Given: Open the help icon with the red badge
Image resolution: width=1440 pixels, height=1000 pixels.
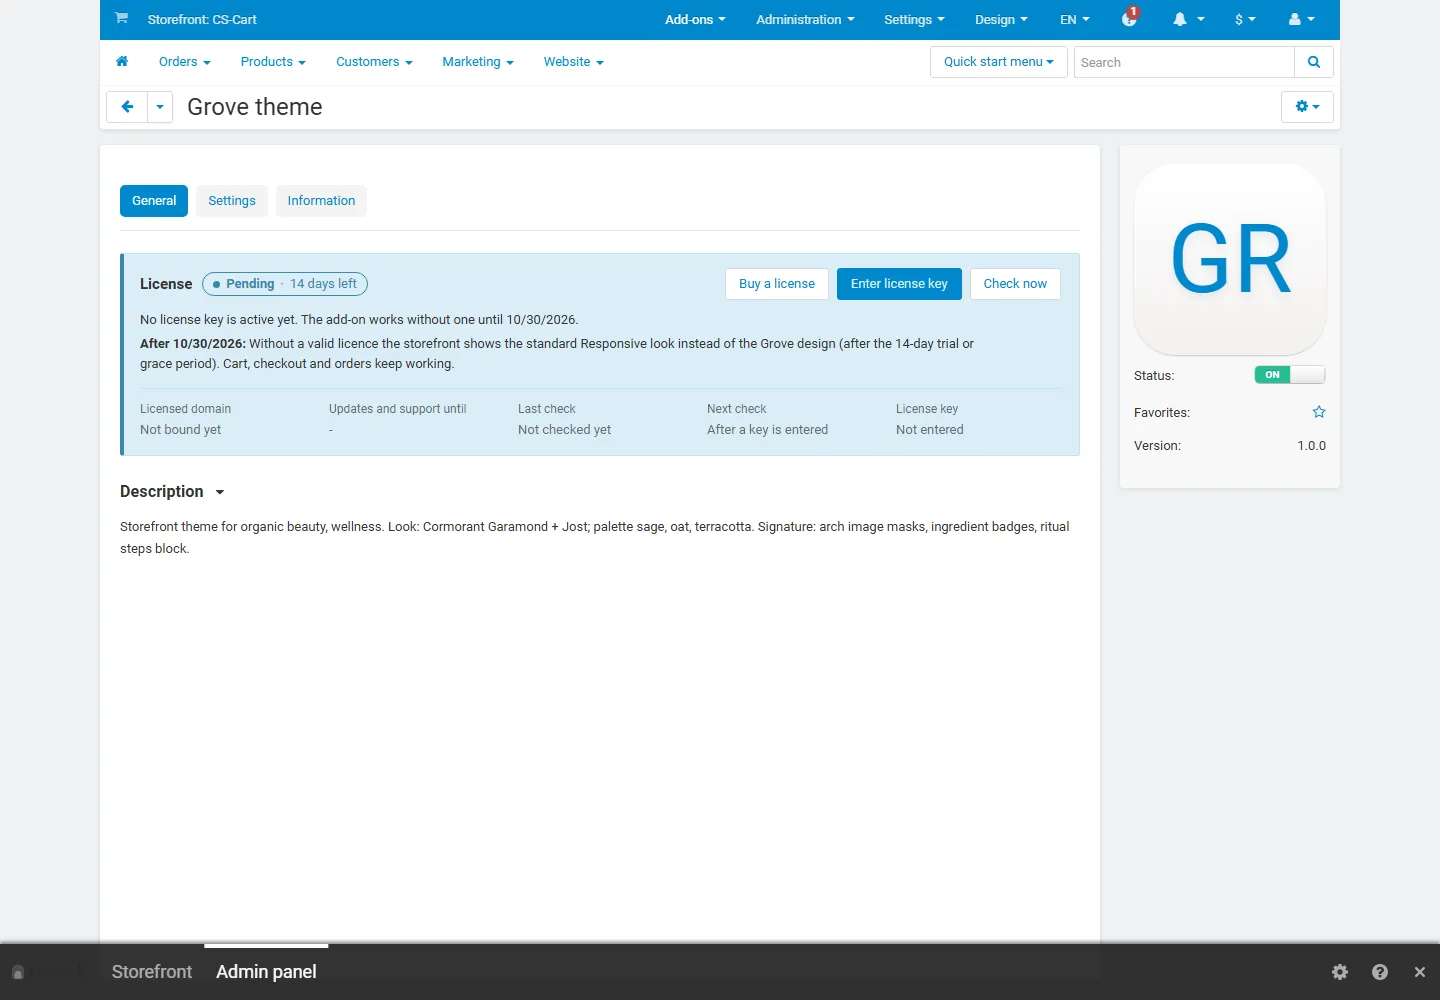Looking at the screenshot, I should tap(1130, 18).
